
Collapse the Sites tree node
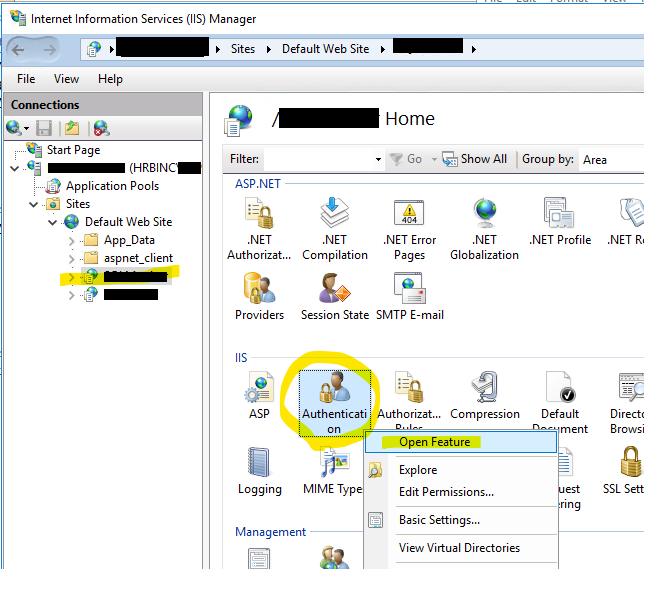click(35, 204)
